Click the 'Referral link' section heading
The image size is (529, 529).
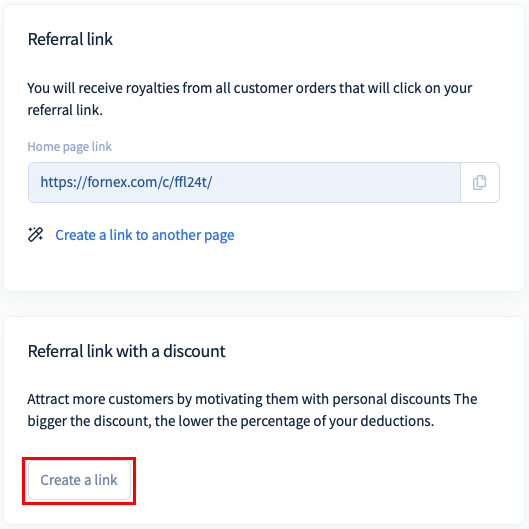pyautogui.click(x=70, y=39)
